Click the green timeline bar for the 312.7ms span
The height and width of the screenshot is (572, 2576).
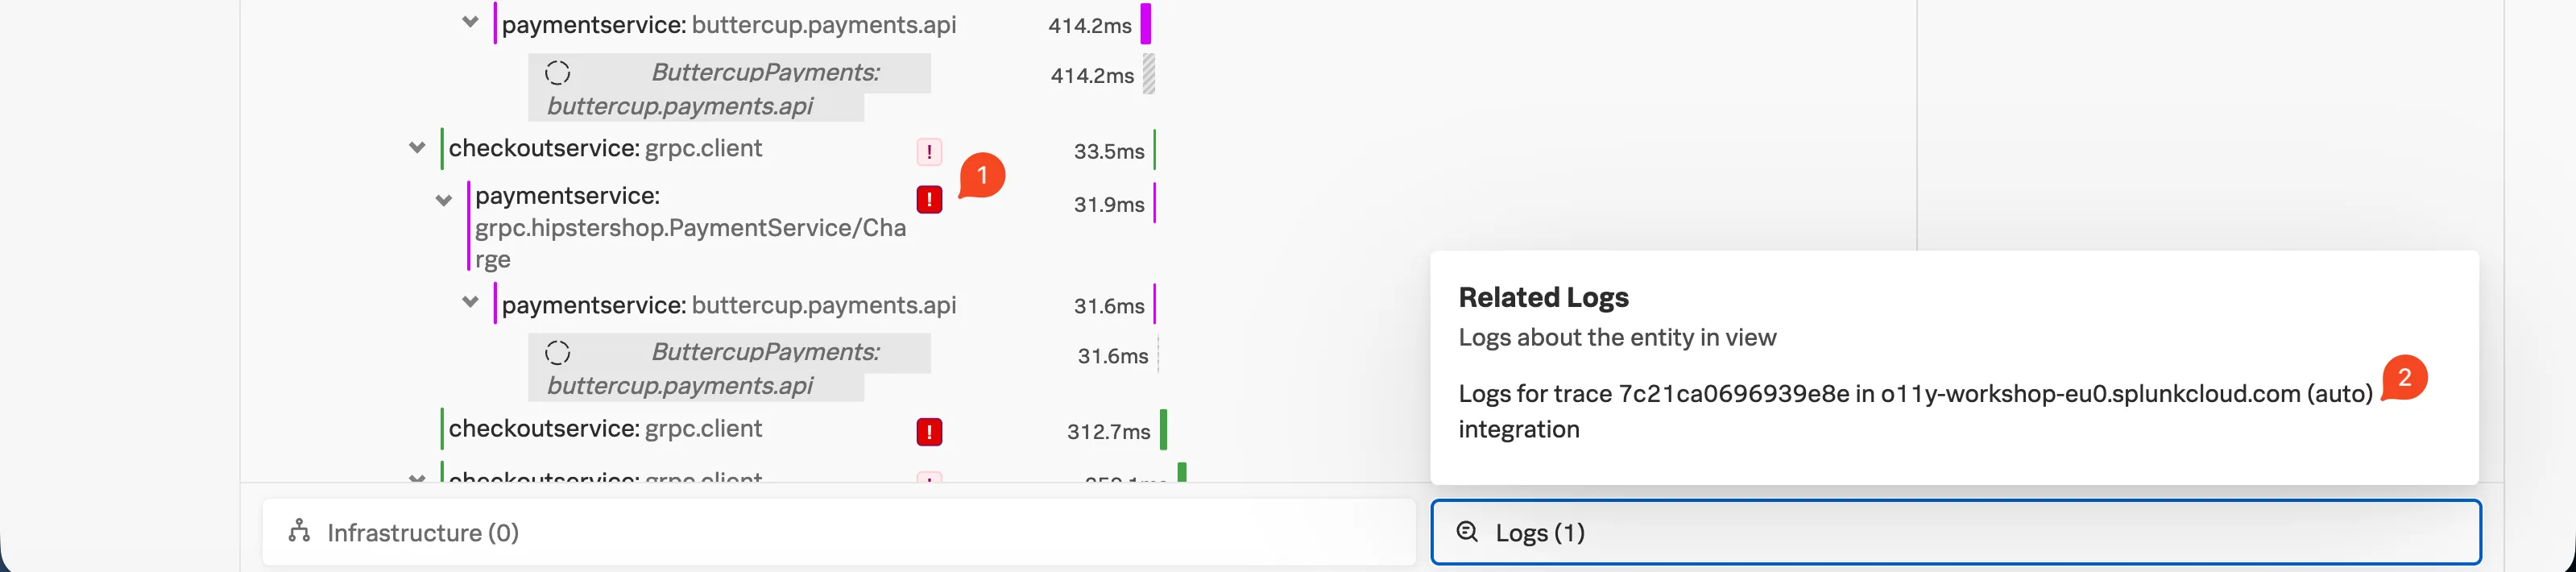1164,430
